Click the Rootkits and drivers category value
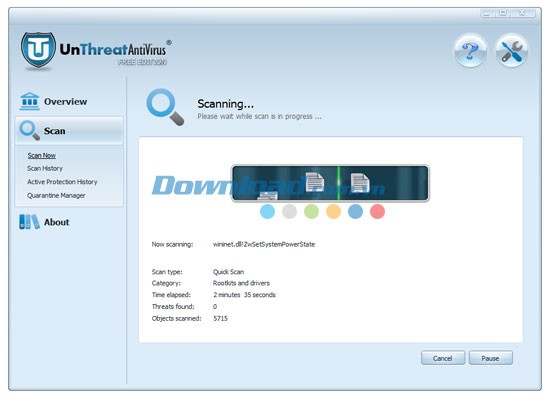 [x=241, y=283]
